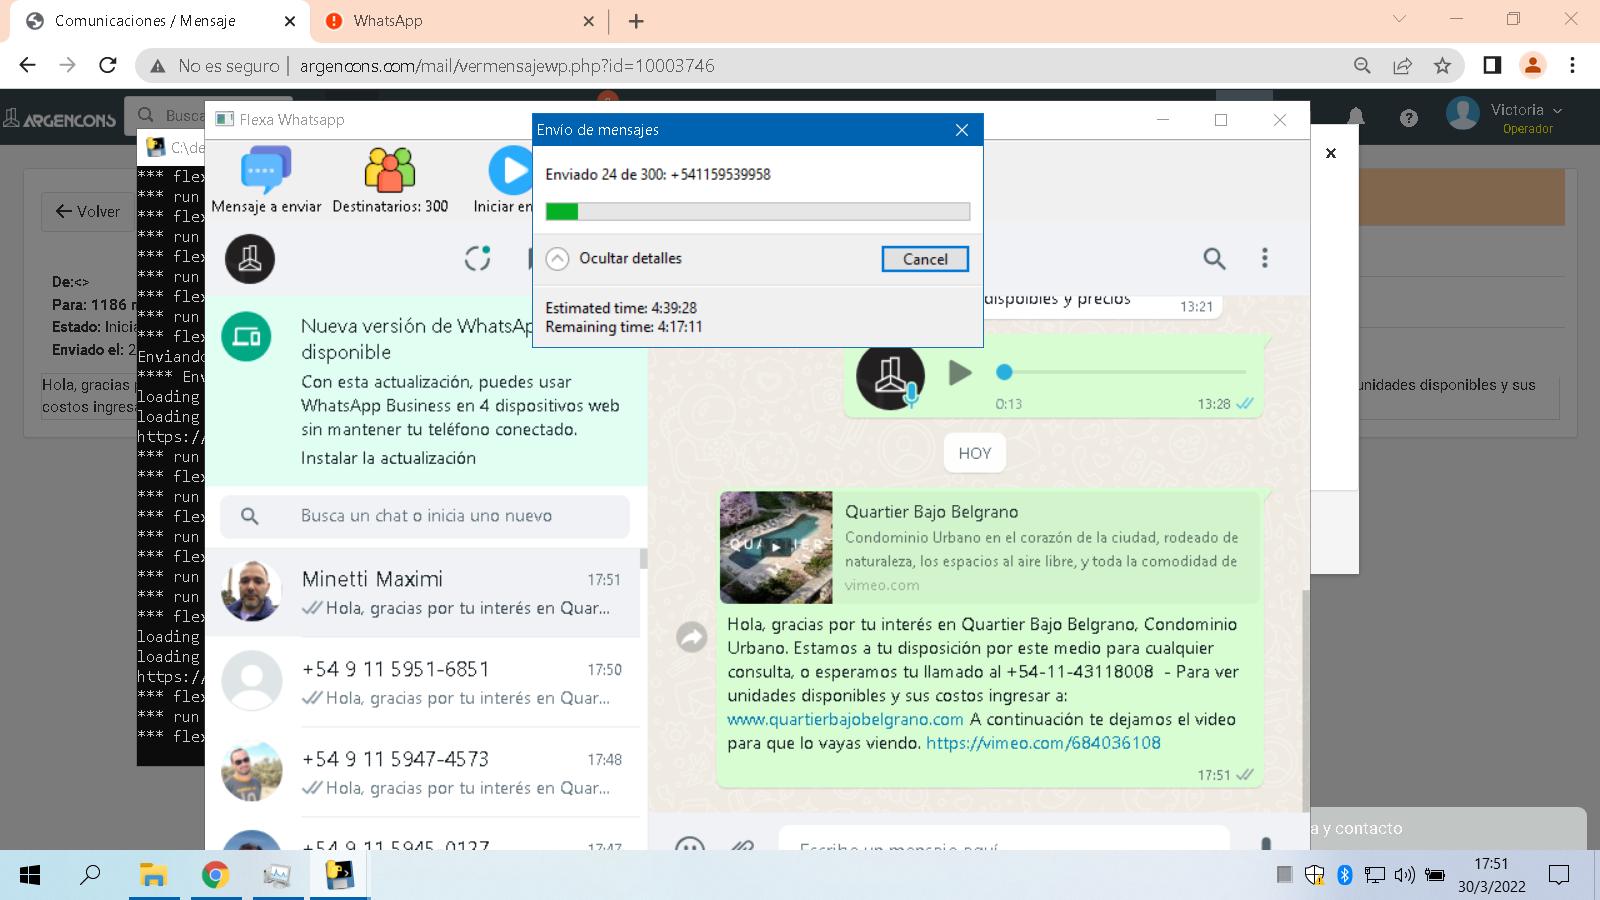Collapse details with Ocultar detalles chevron

pyautogui.click(x=557, y=259)
